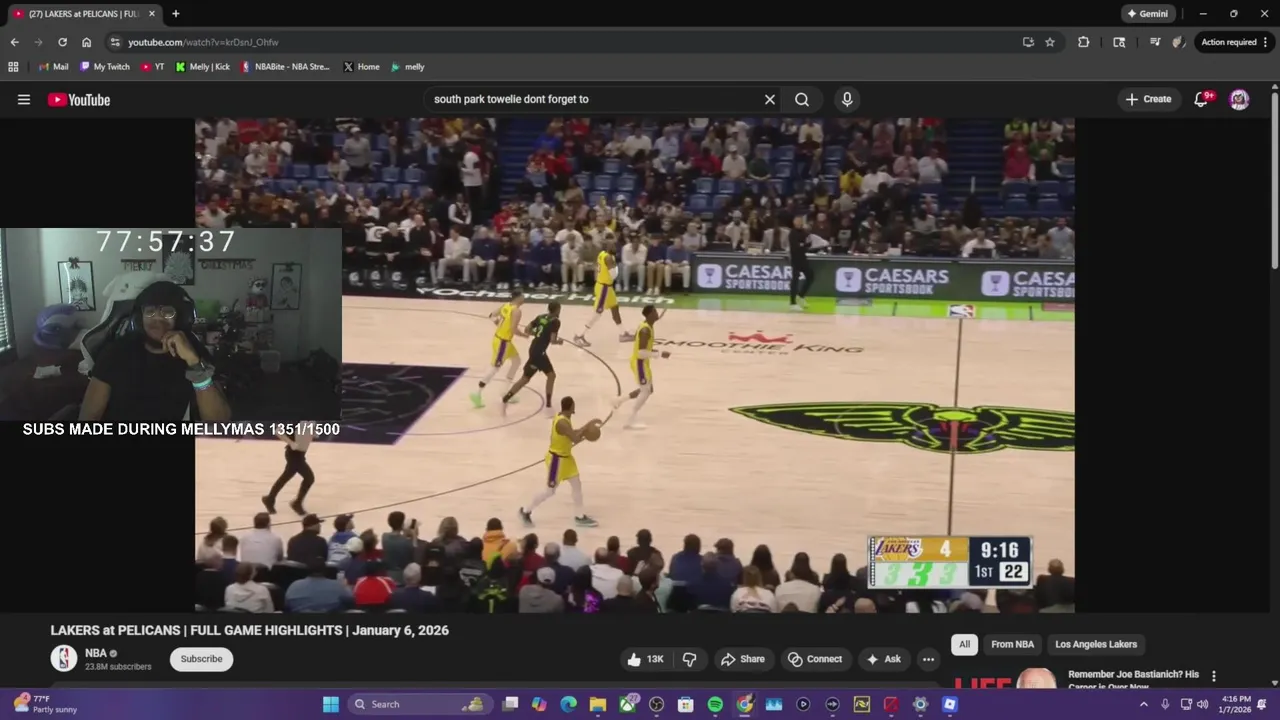
Task: Open Windows Start menu
Action: point(330,704)
